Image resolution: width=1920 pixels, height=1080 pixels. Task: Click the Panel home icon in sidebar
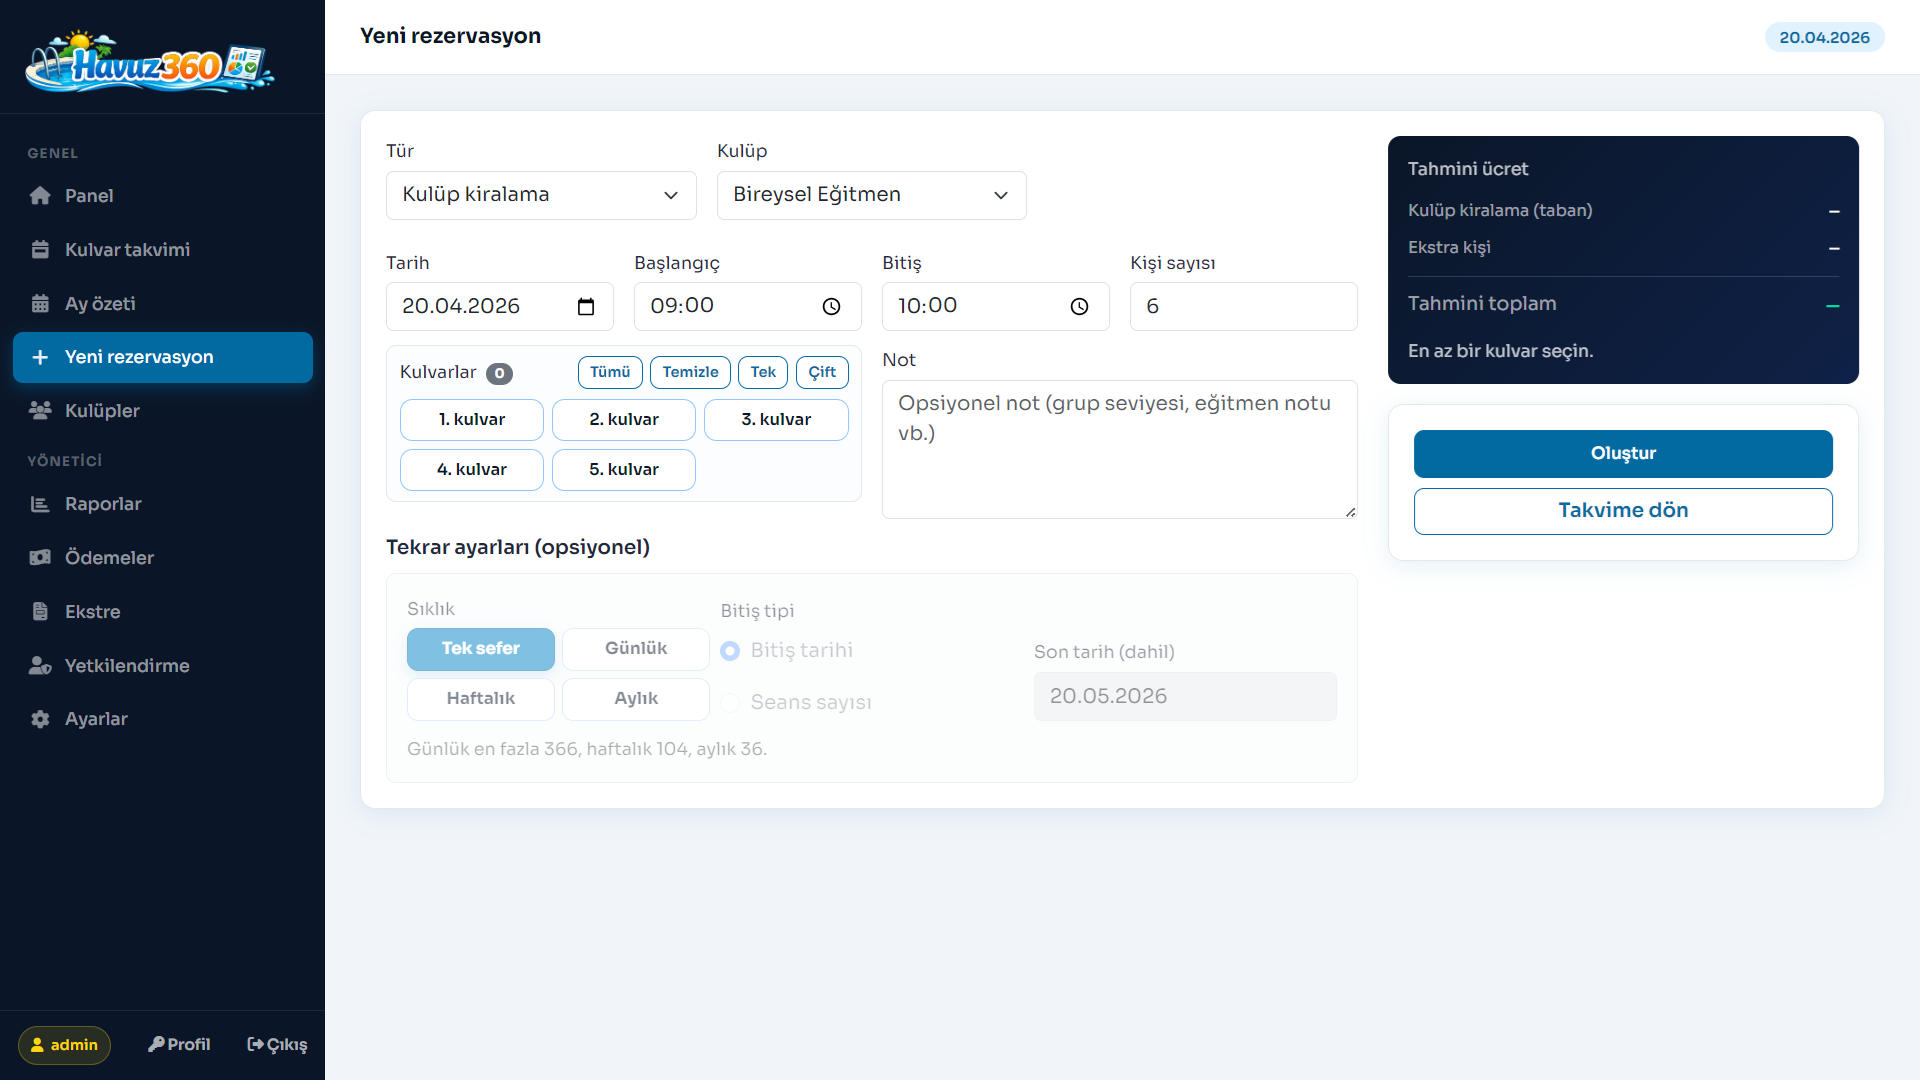click(x=40, y=196)
